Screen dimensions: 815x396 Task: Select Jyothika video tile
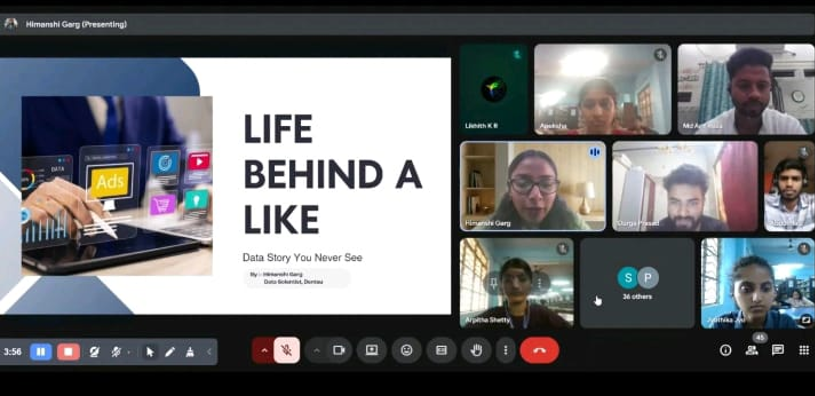pyautogui.click(x=758, y=283)
